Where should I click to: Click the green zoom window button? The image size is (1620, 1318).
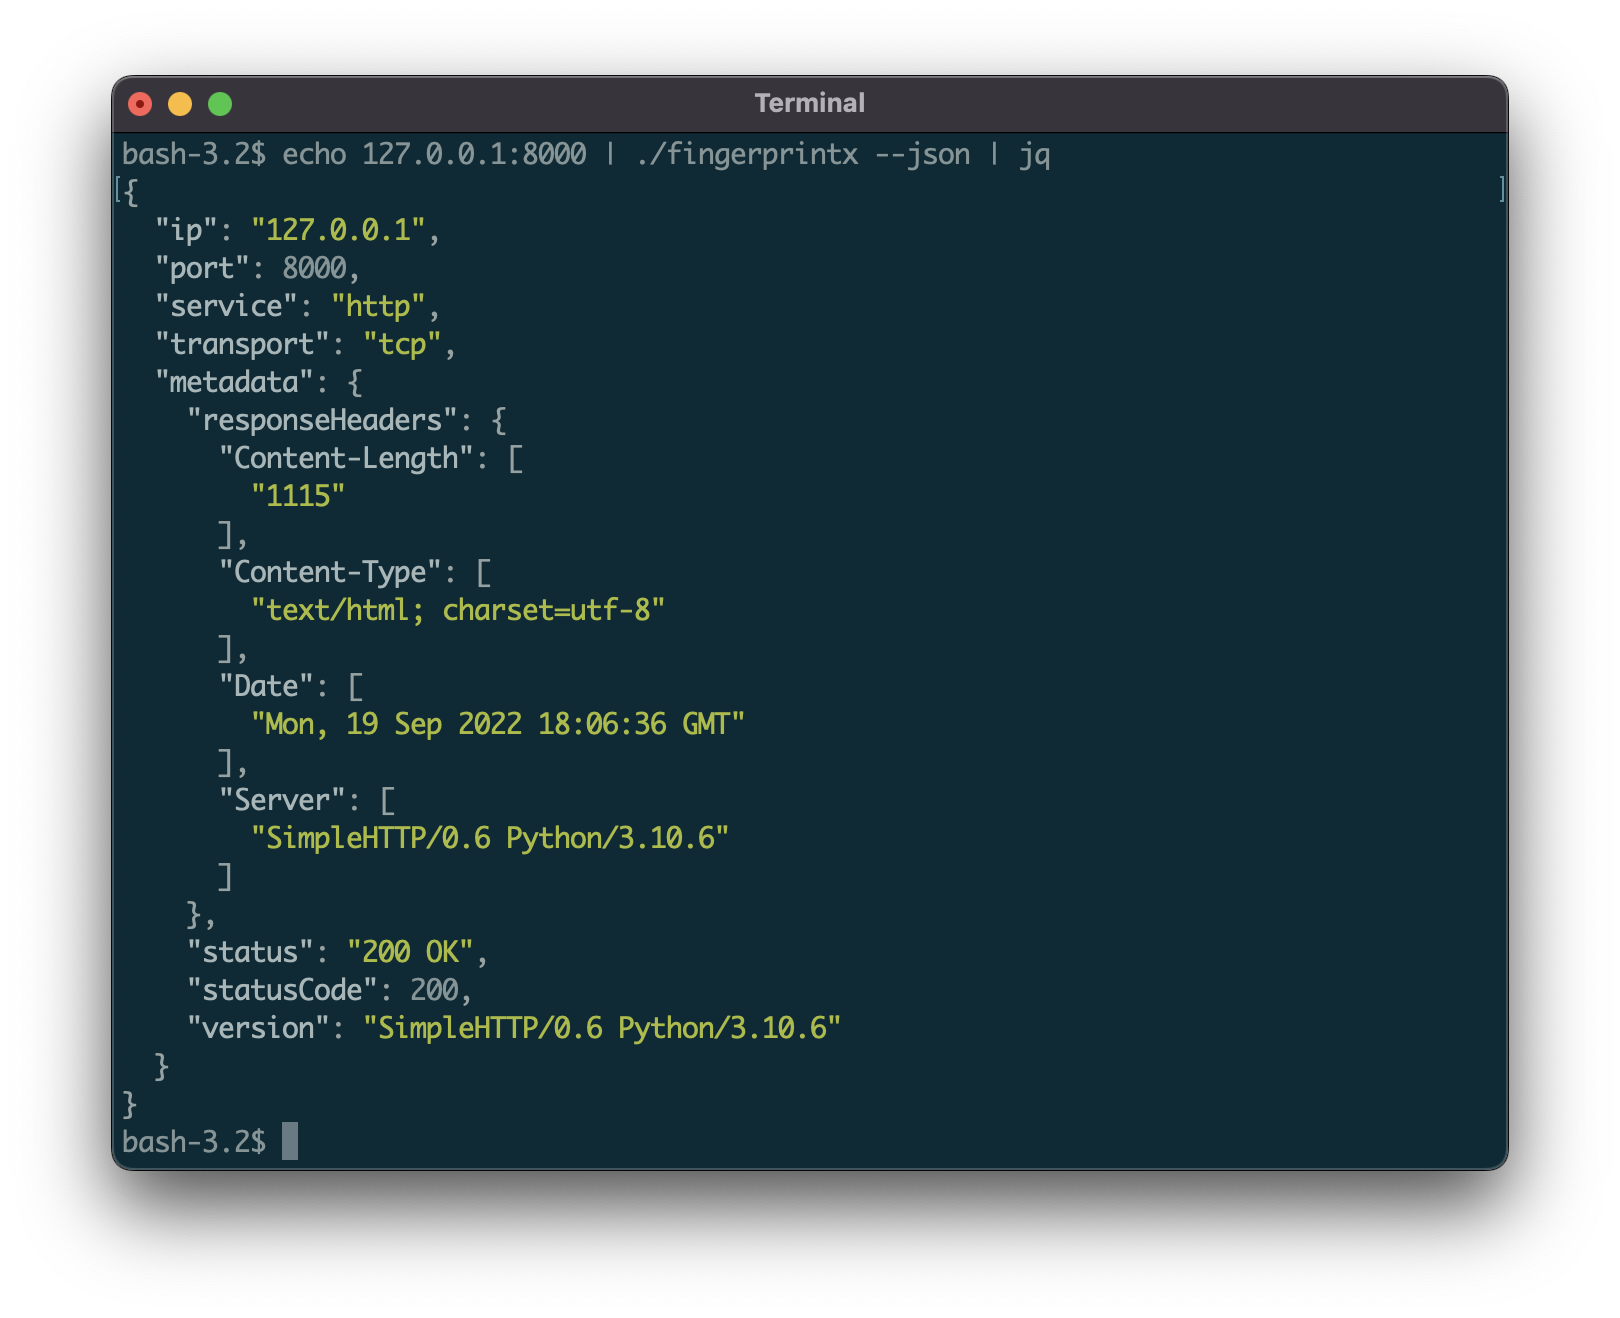pyautogui.click(x=220, y=104)
